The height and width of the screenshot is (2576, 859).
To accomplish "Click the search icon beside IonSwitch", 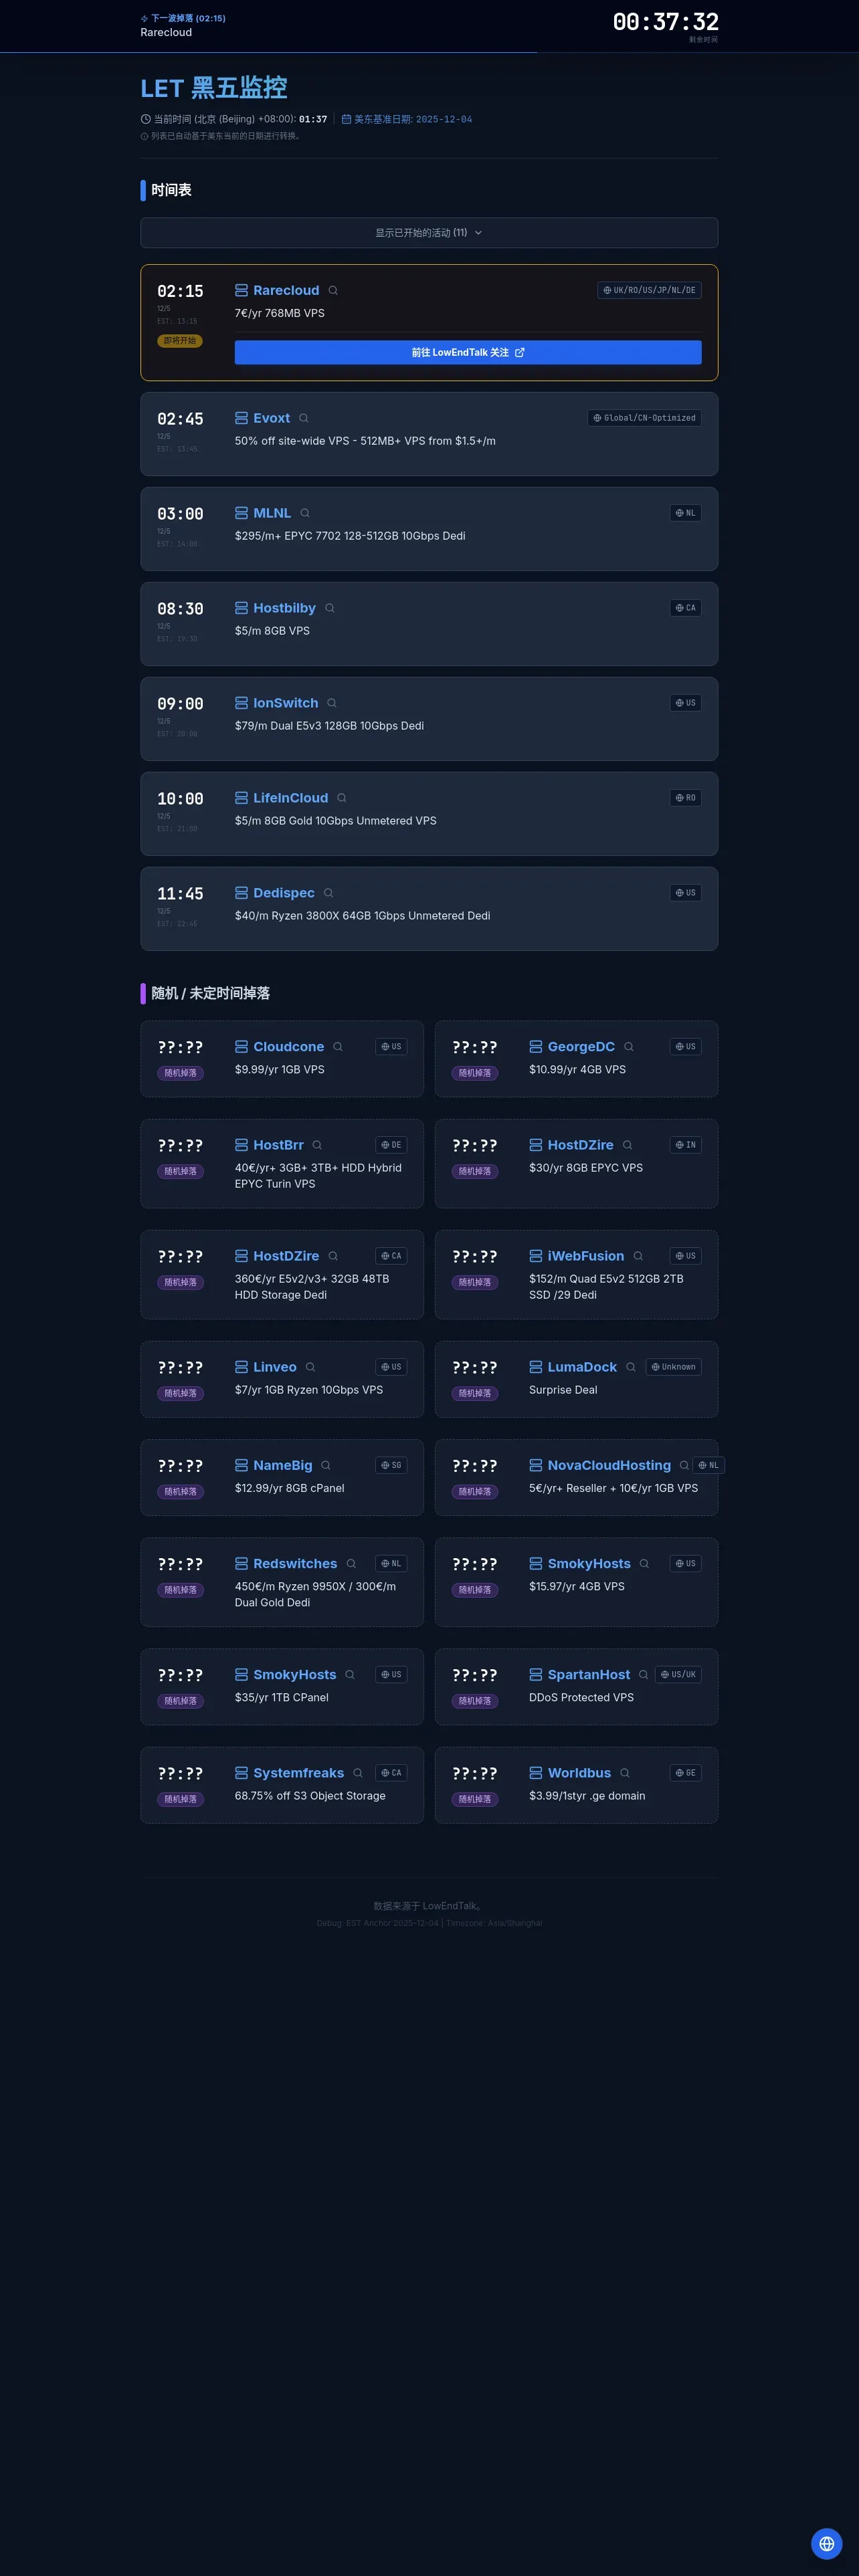I will click(332, 703).
